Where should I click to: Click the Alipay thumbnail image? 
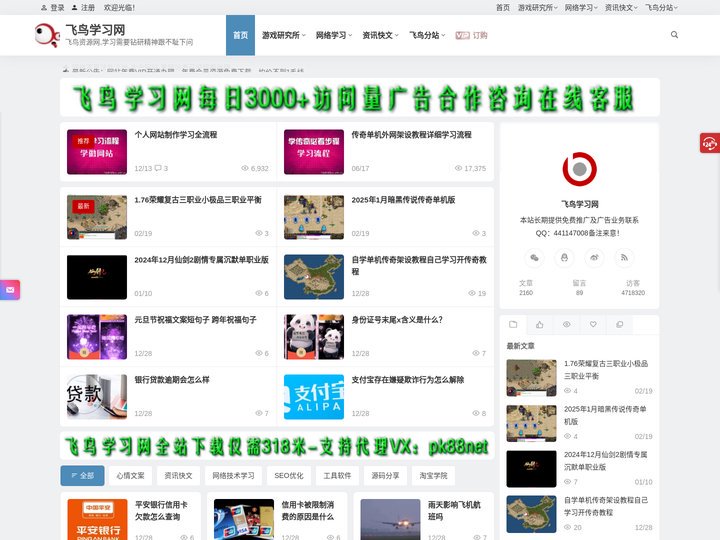coord(314,397)
